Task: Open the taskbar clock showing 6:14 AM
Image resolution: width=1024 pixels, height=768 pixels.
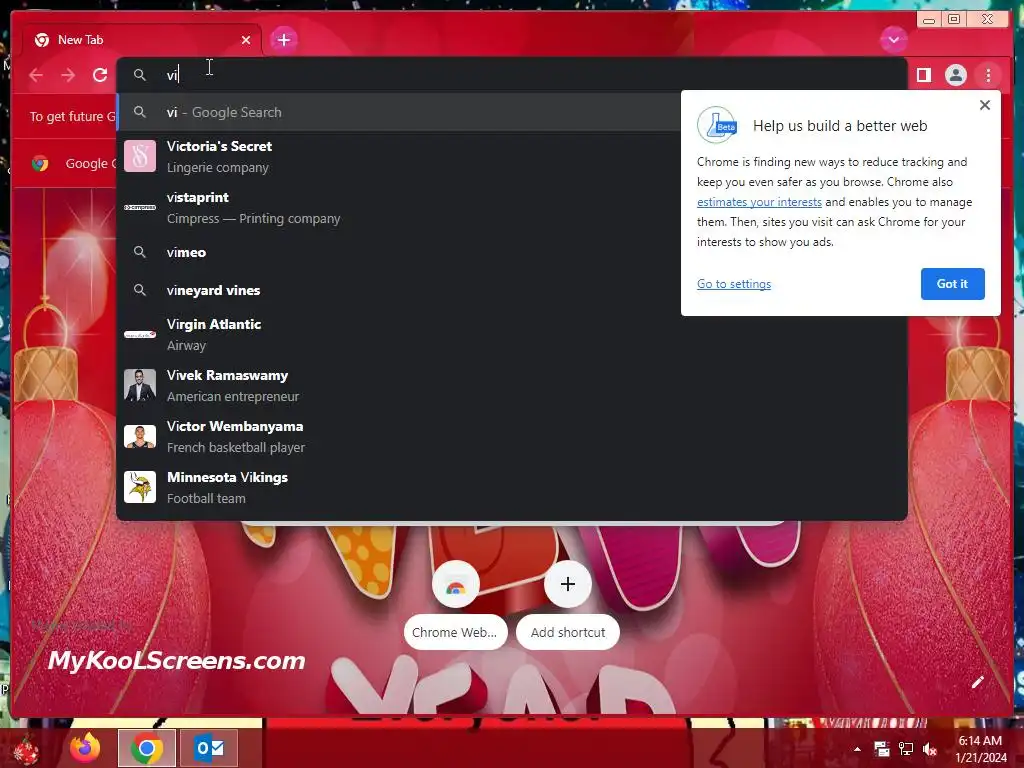Action: click(981, 749)
